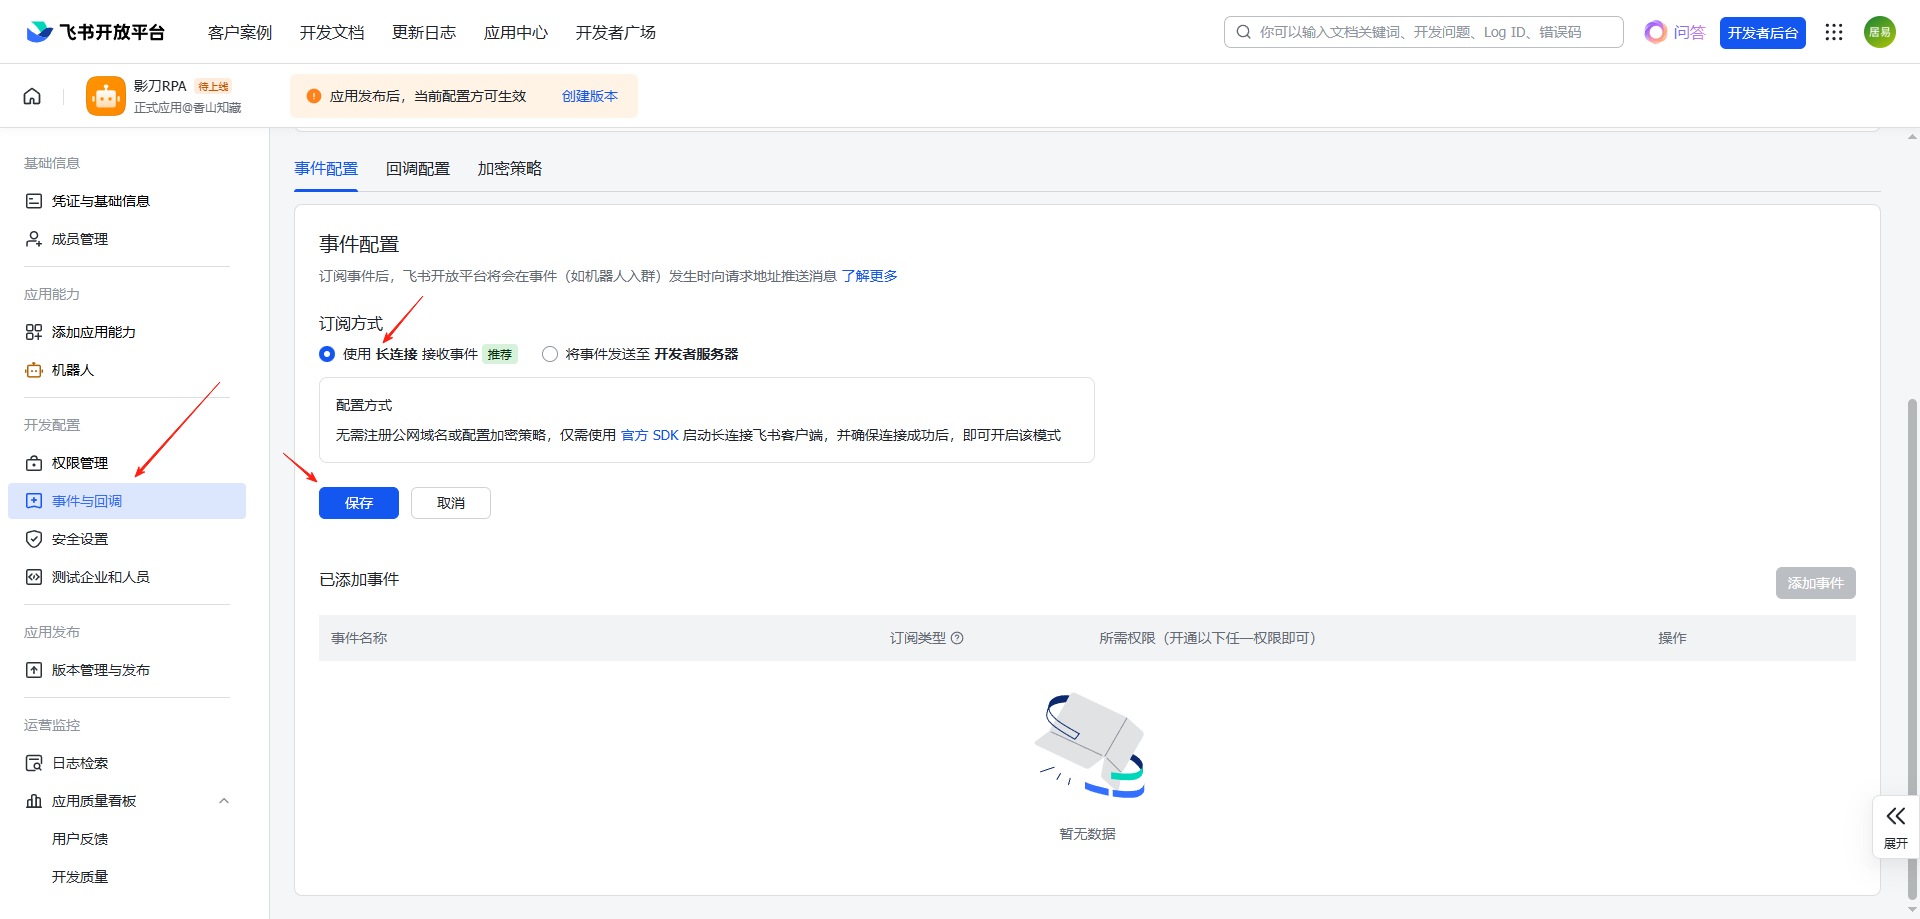Switch to the 回调配置 tab

[418, 169]
